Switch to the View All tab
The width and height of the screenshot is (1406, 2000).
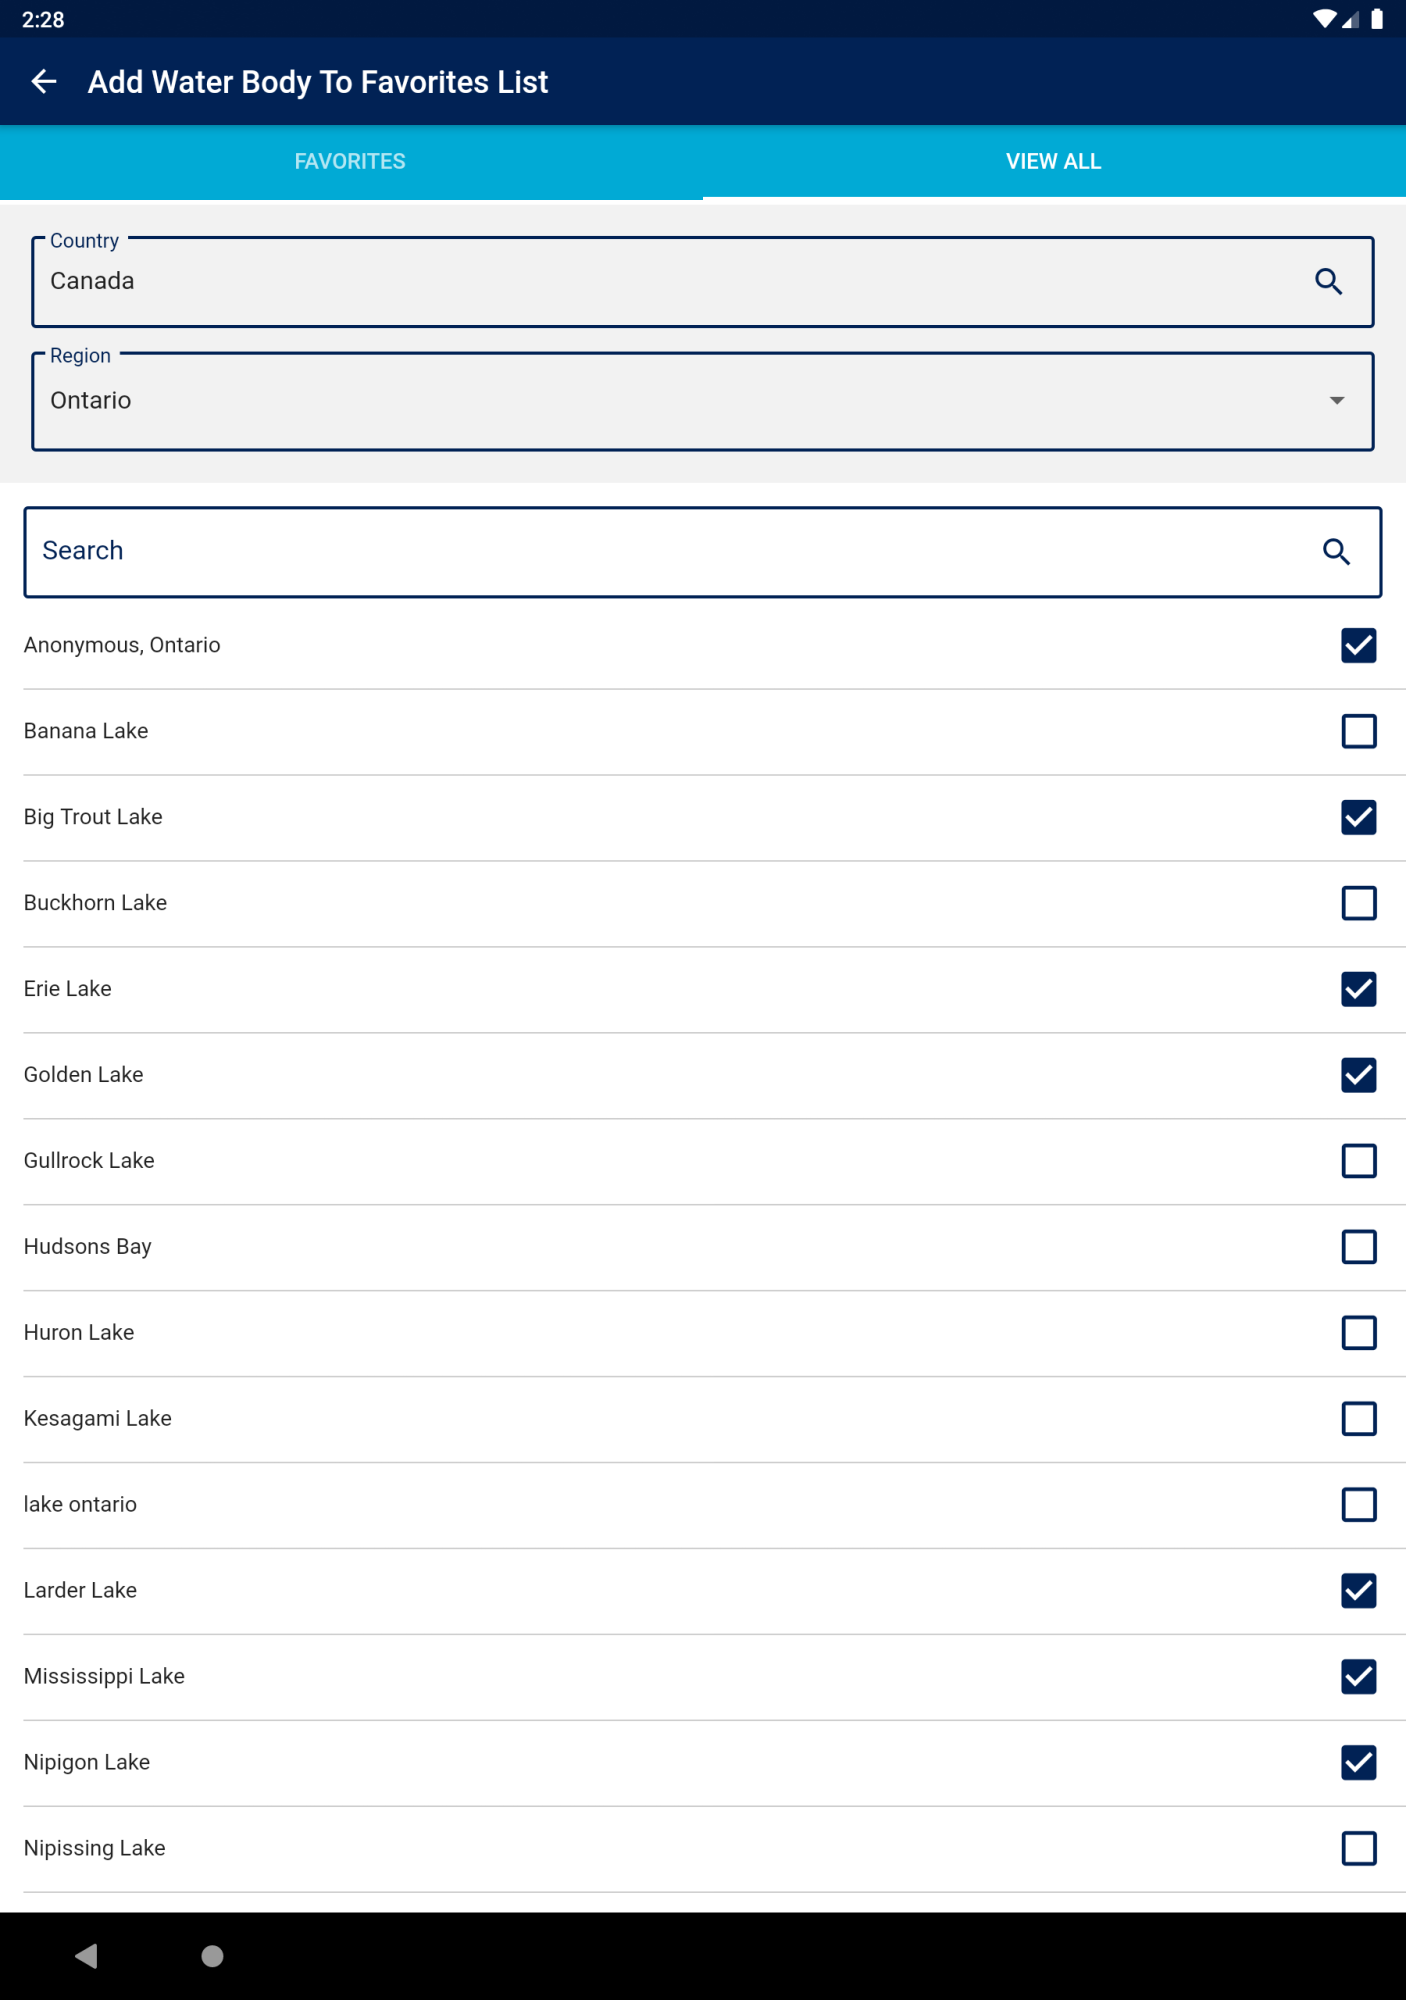click(x=1054, y=162)
